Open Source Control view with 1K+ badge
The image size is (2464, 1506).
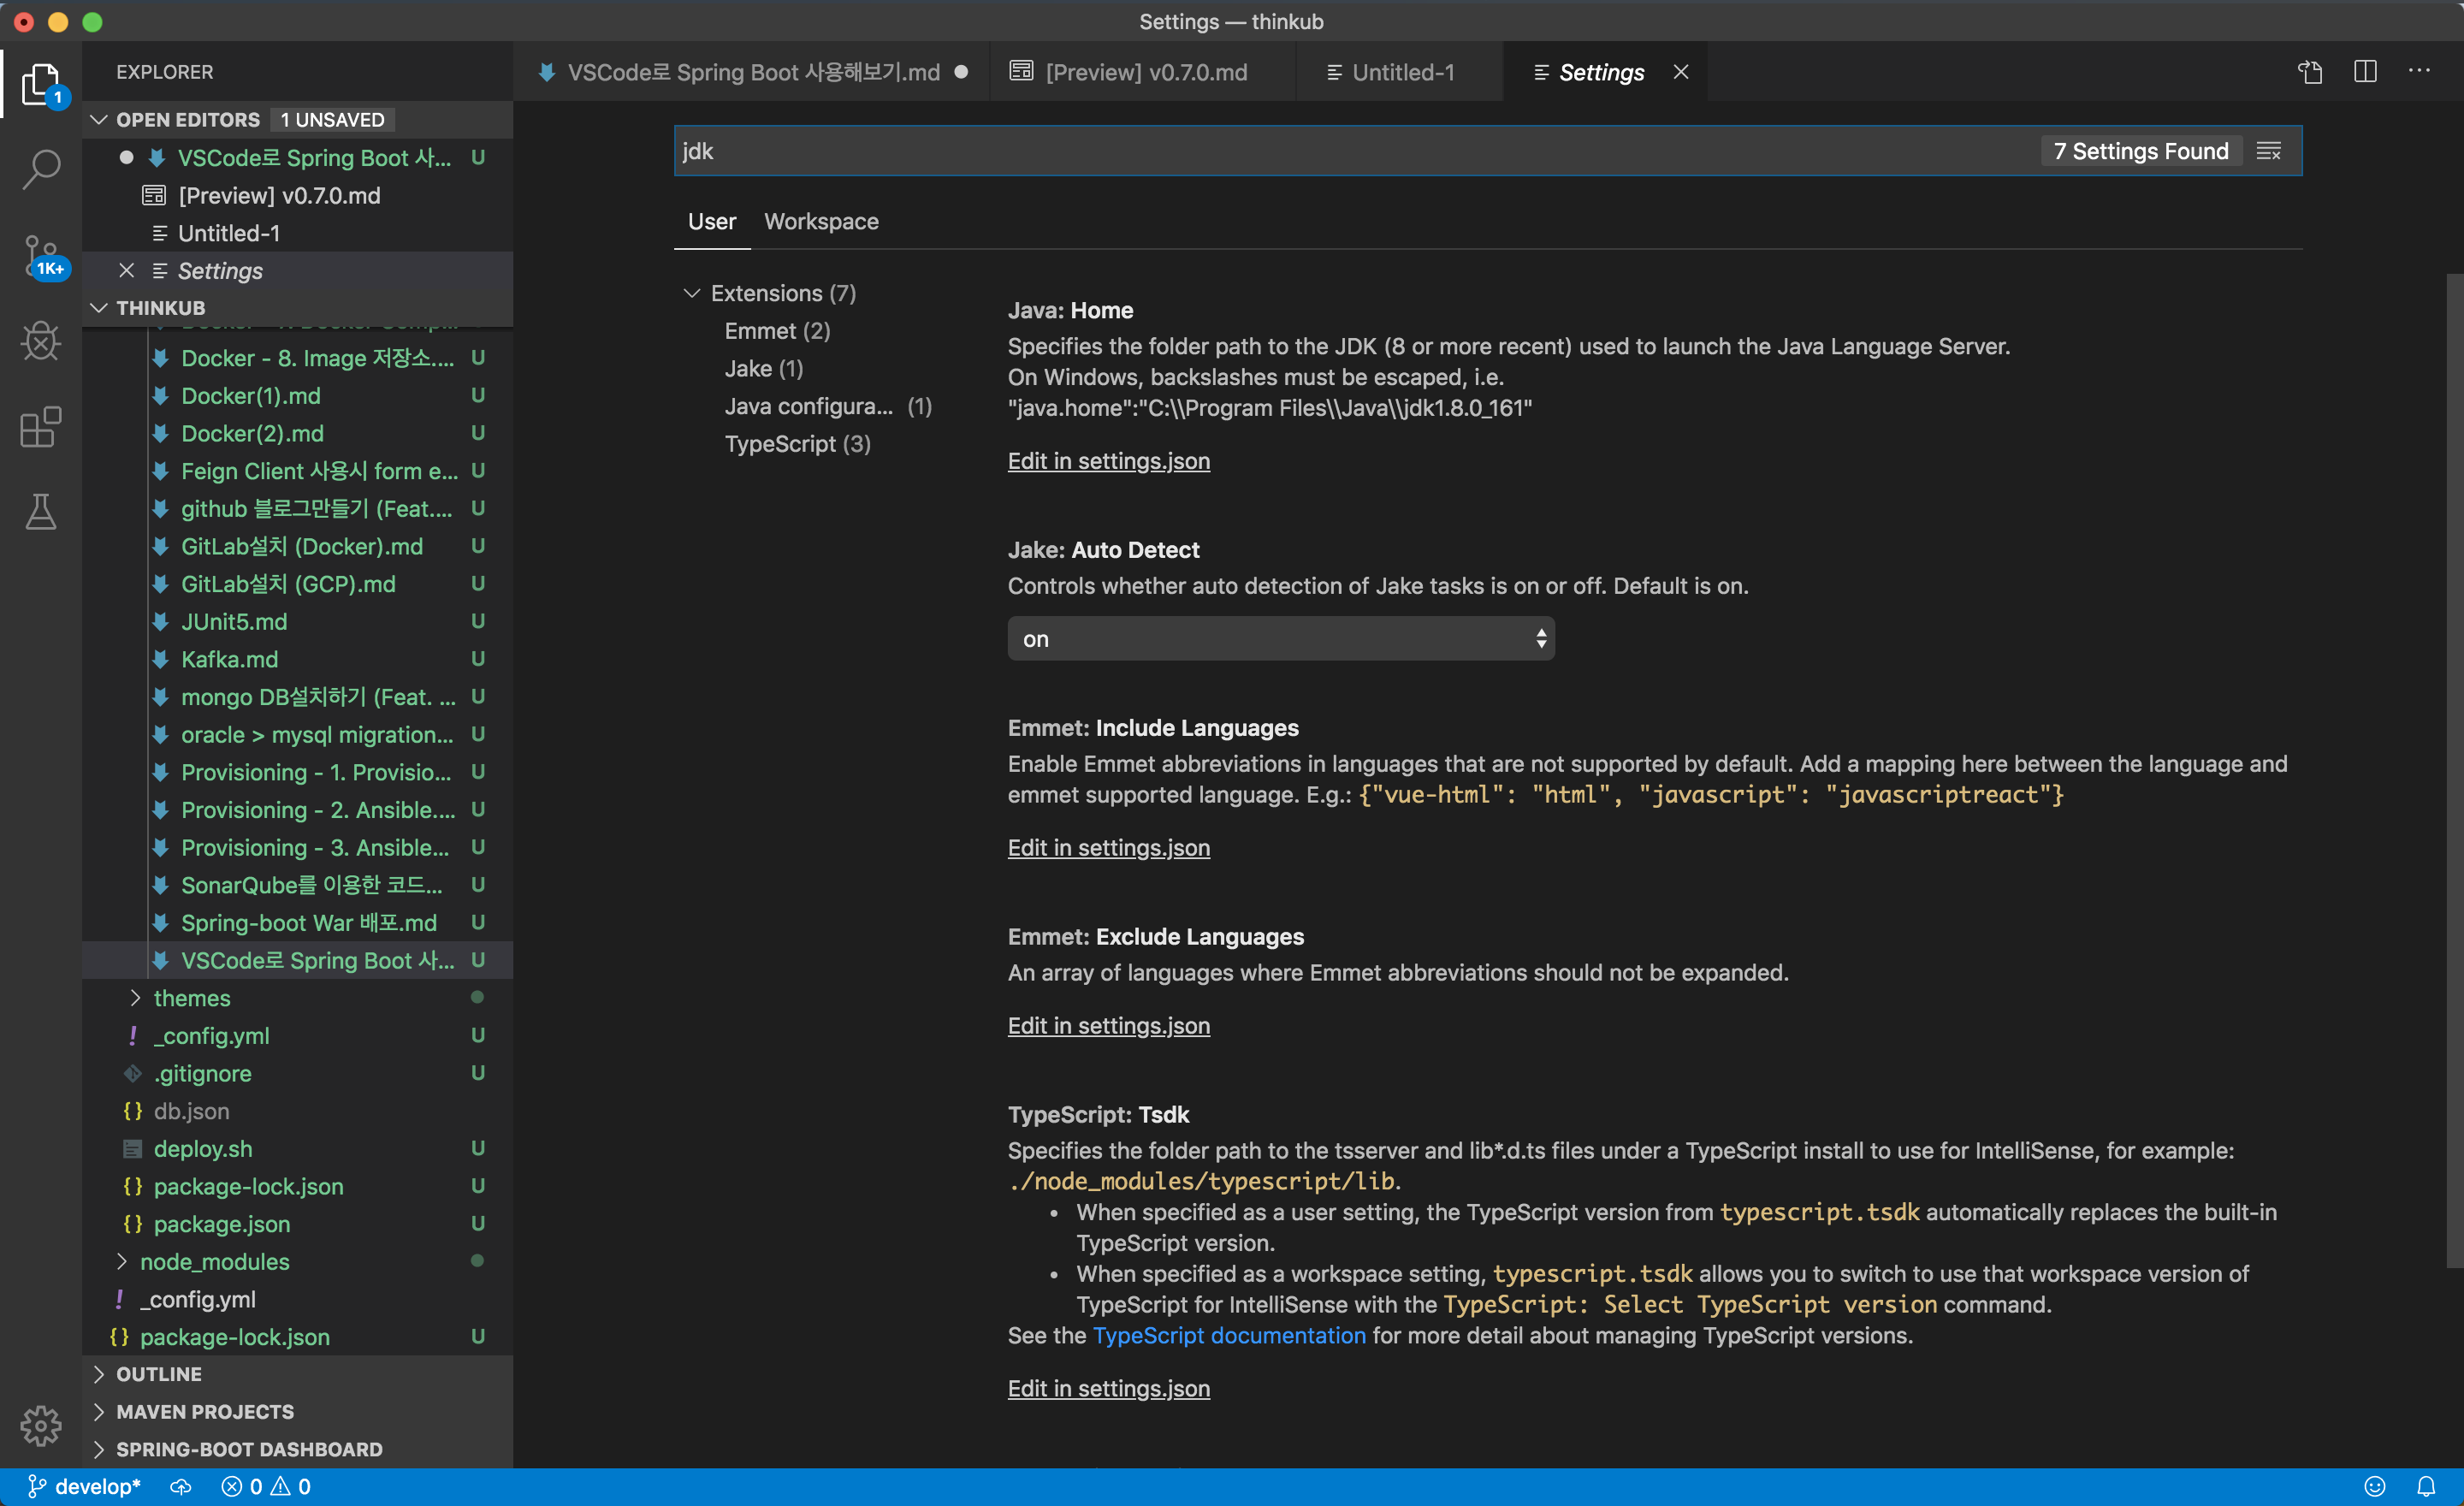pos(41,256)
